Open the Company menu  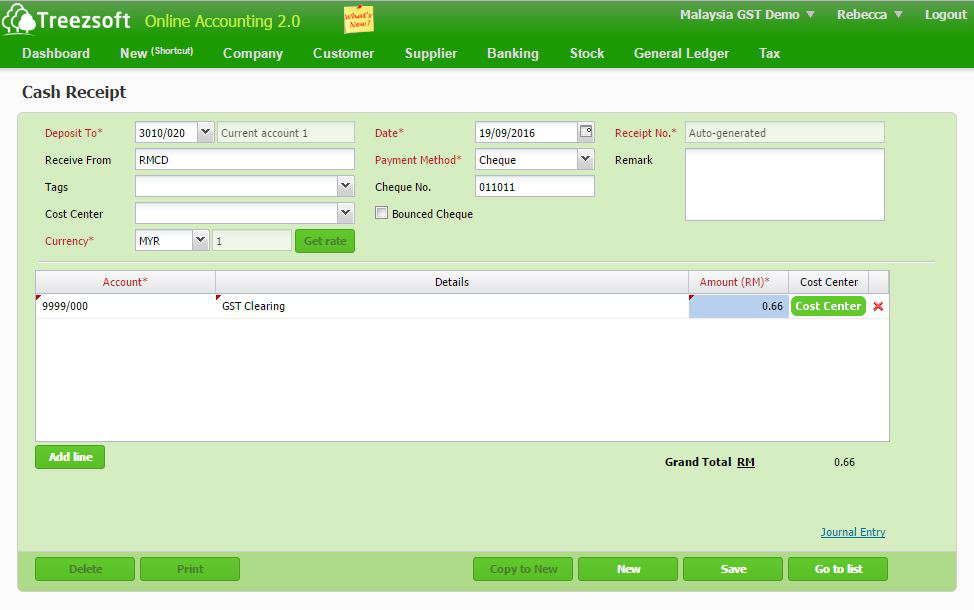pyautogui.click(x=253, y=53)
